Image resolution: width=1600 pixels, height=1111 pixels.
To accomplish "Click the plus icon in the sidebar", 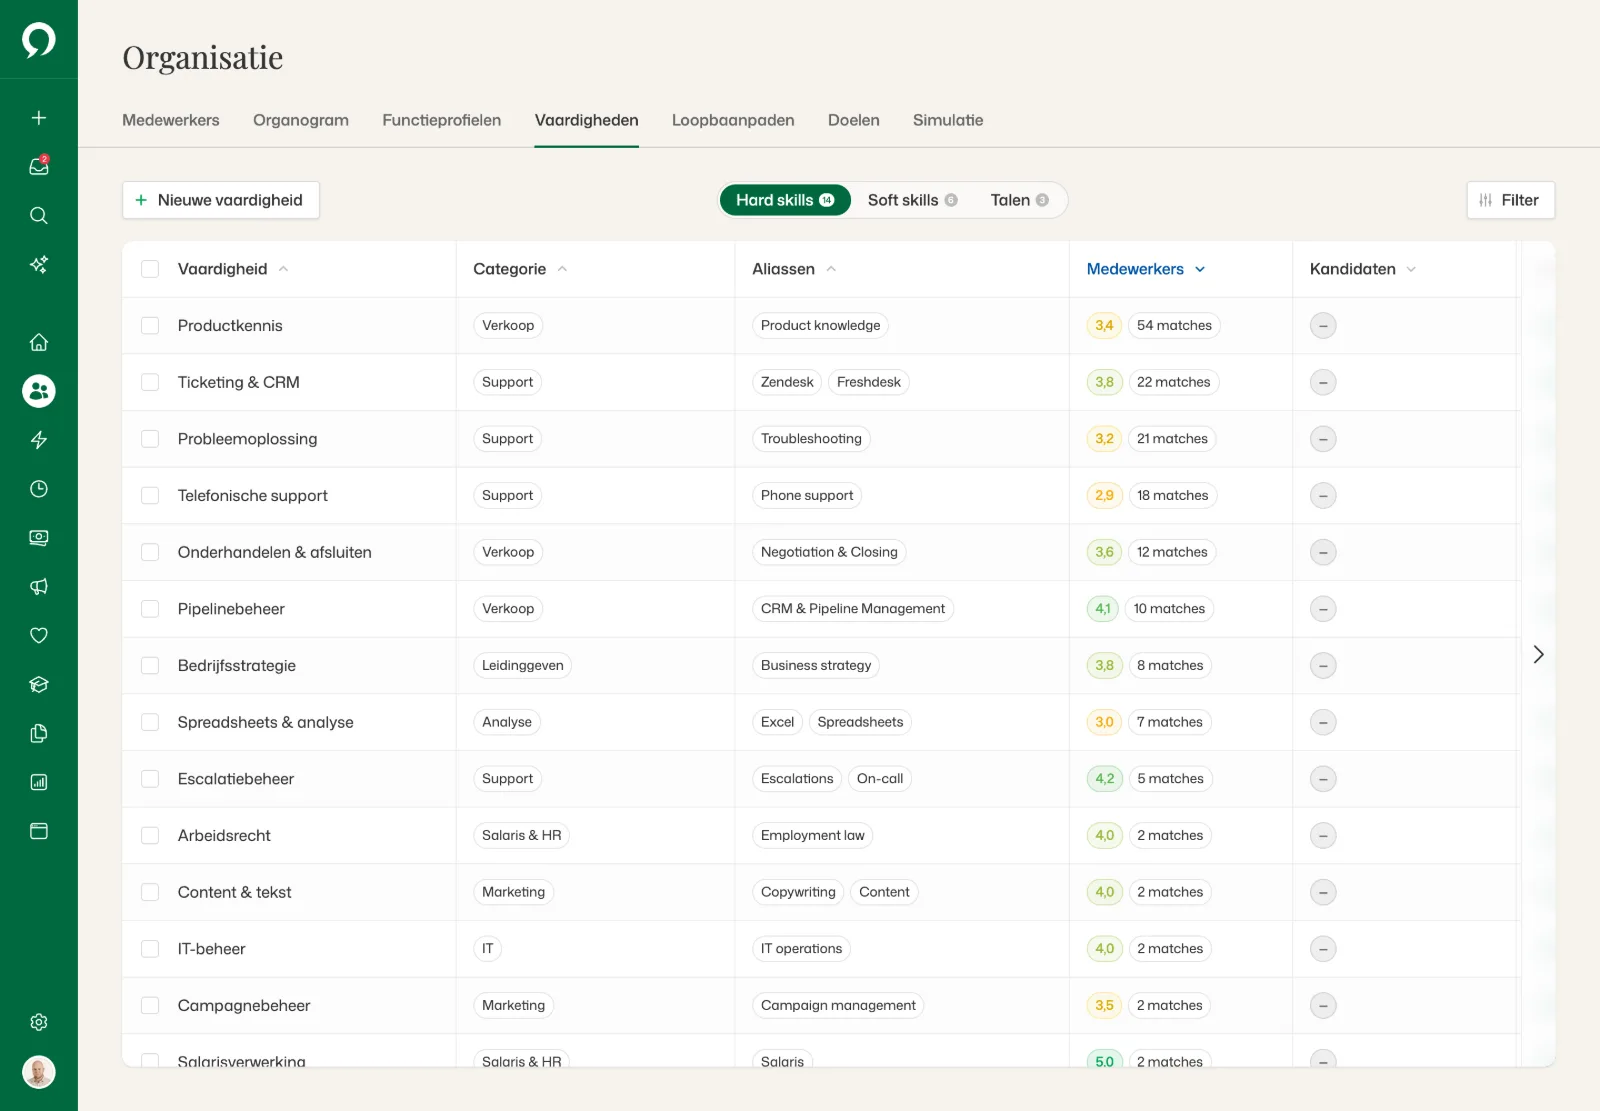I will tap(39, 118).
